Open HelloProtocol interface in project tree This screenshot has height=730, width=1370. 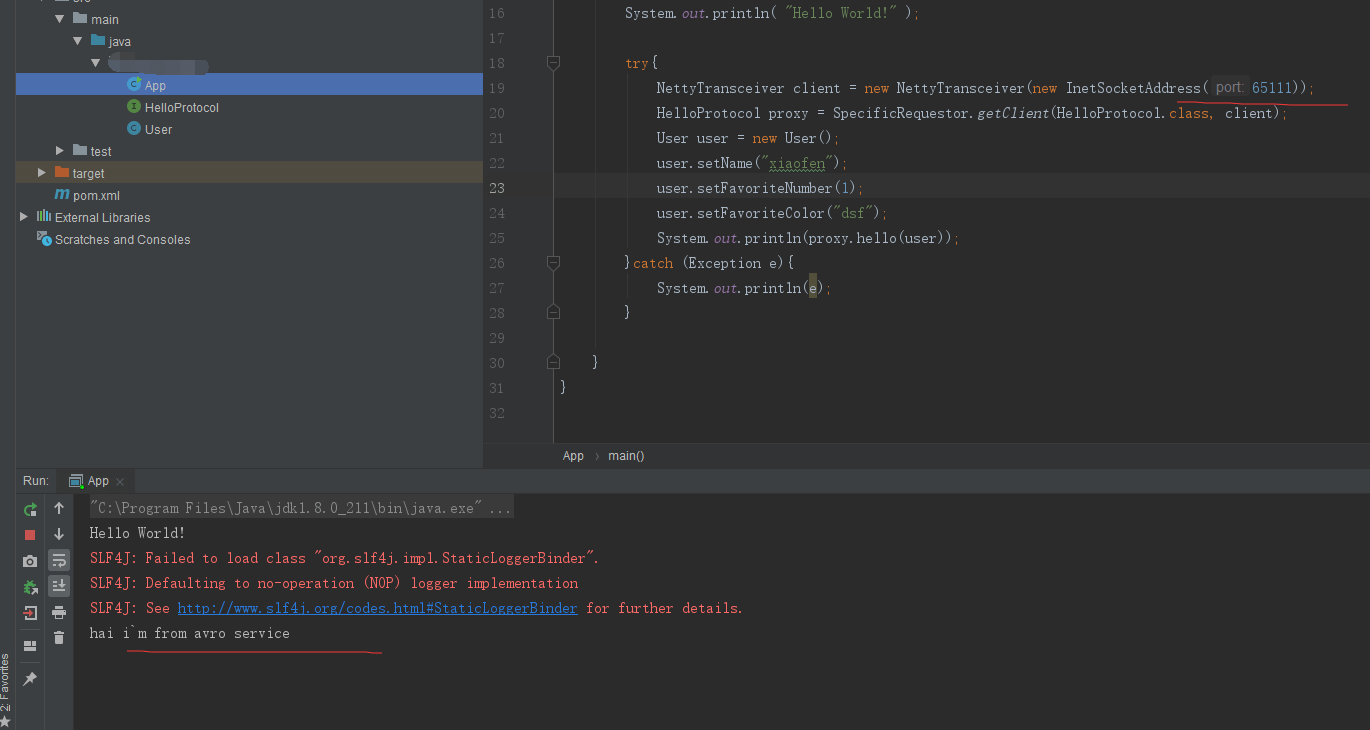[x=181, y=107]
